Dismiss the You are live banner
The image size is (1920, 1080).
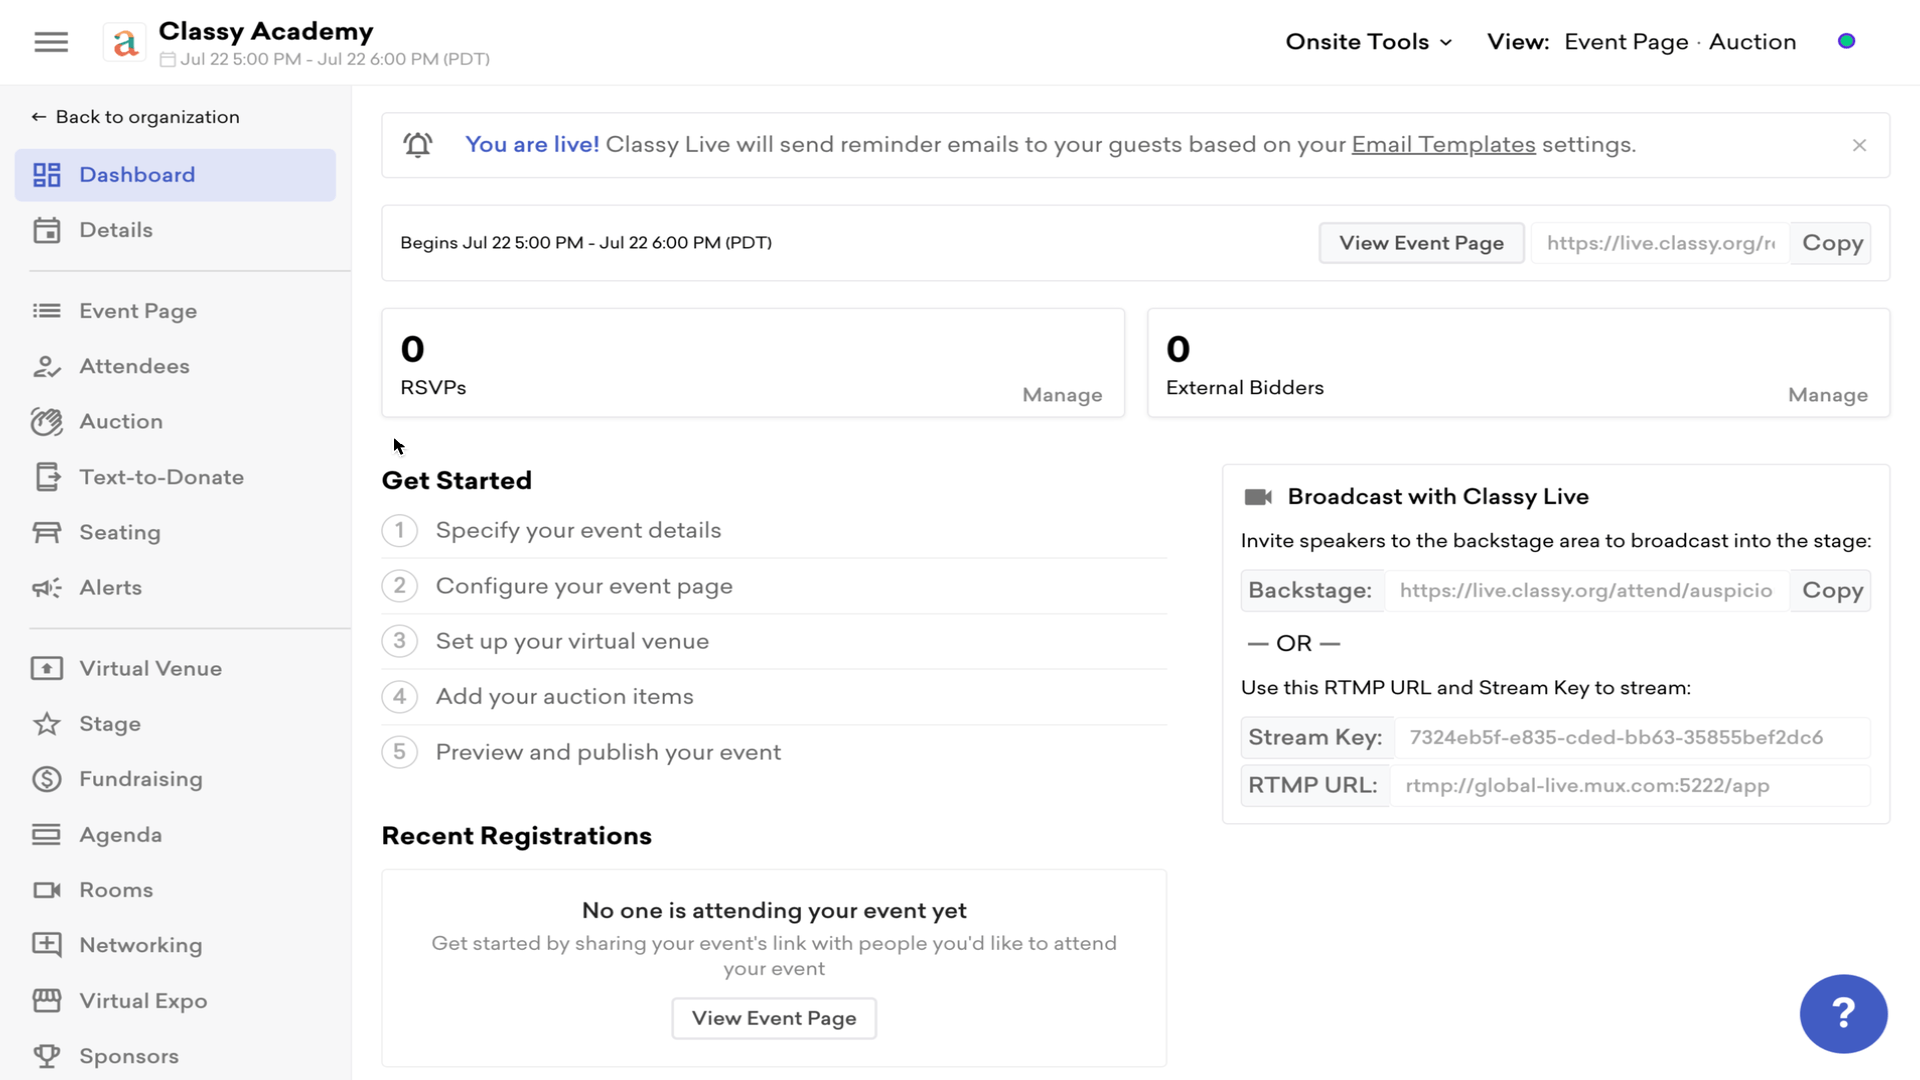tap(1859, 146)
